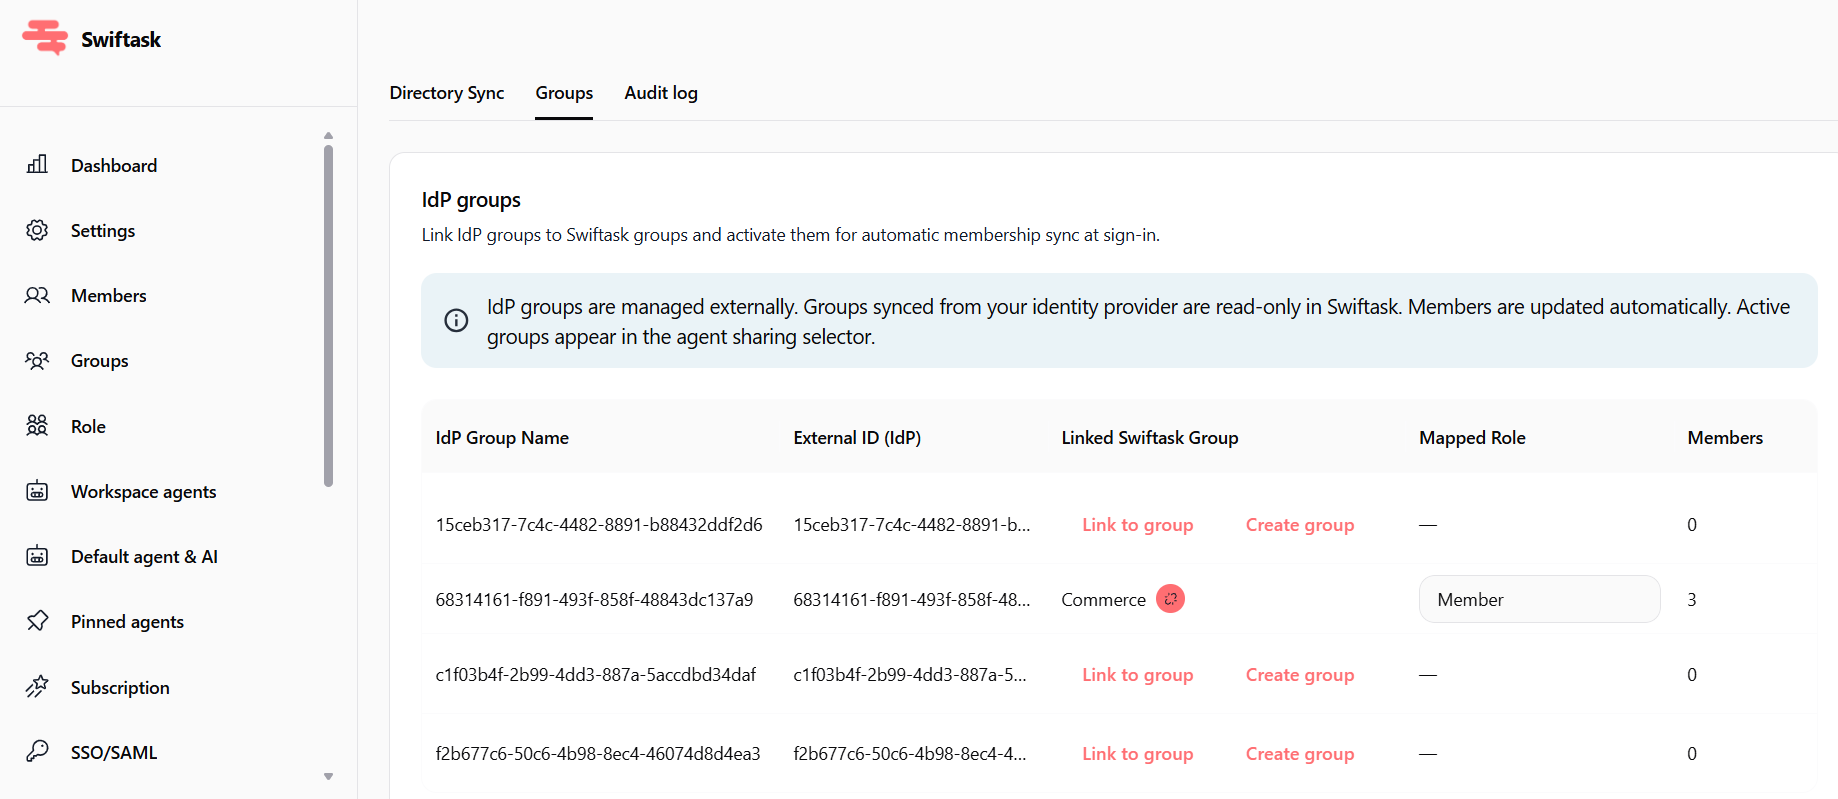This screenshot has width=1838, height=799.
Task: Click the Role icon in sidebar
Action: click(x=37, y=426)
